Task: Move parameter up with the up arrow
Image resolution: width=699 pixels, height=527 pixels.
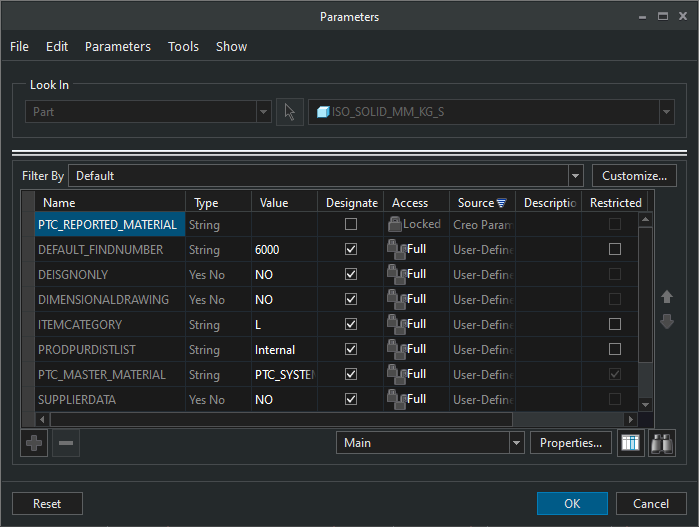Action: pos(667,297)
